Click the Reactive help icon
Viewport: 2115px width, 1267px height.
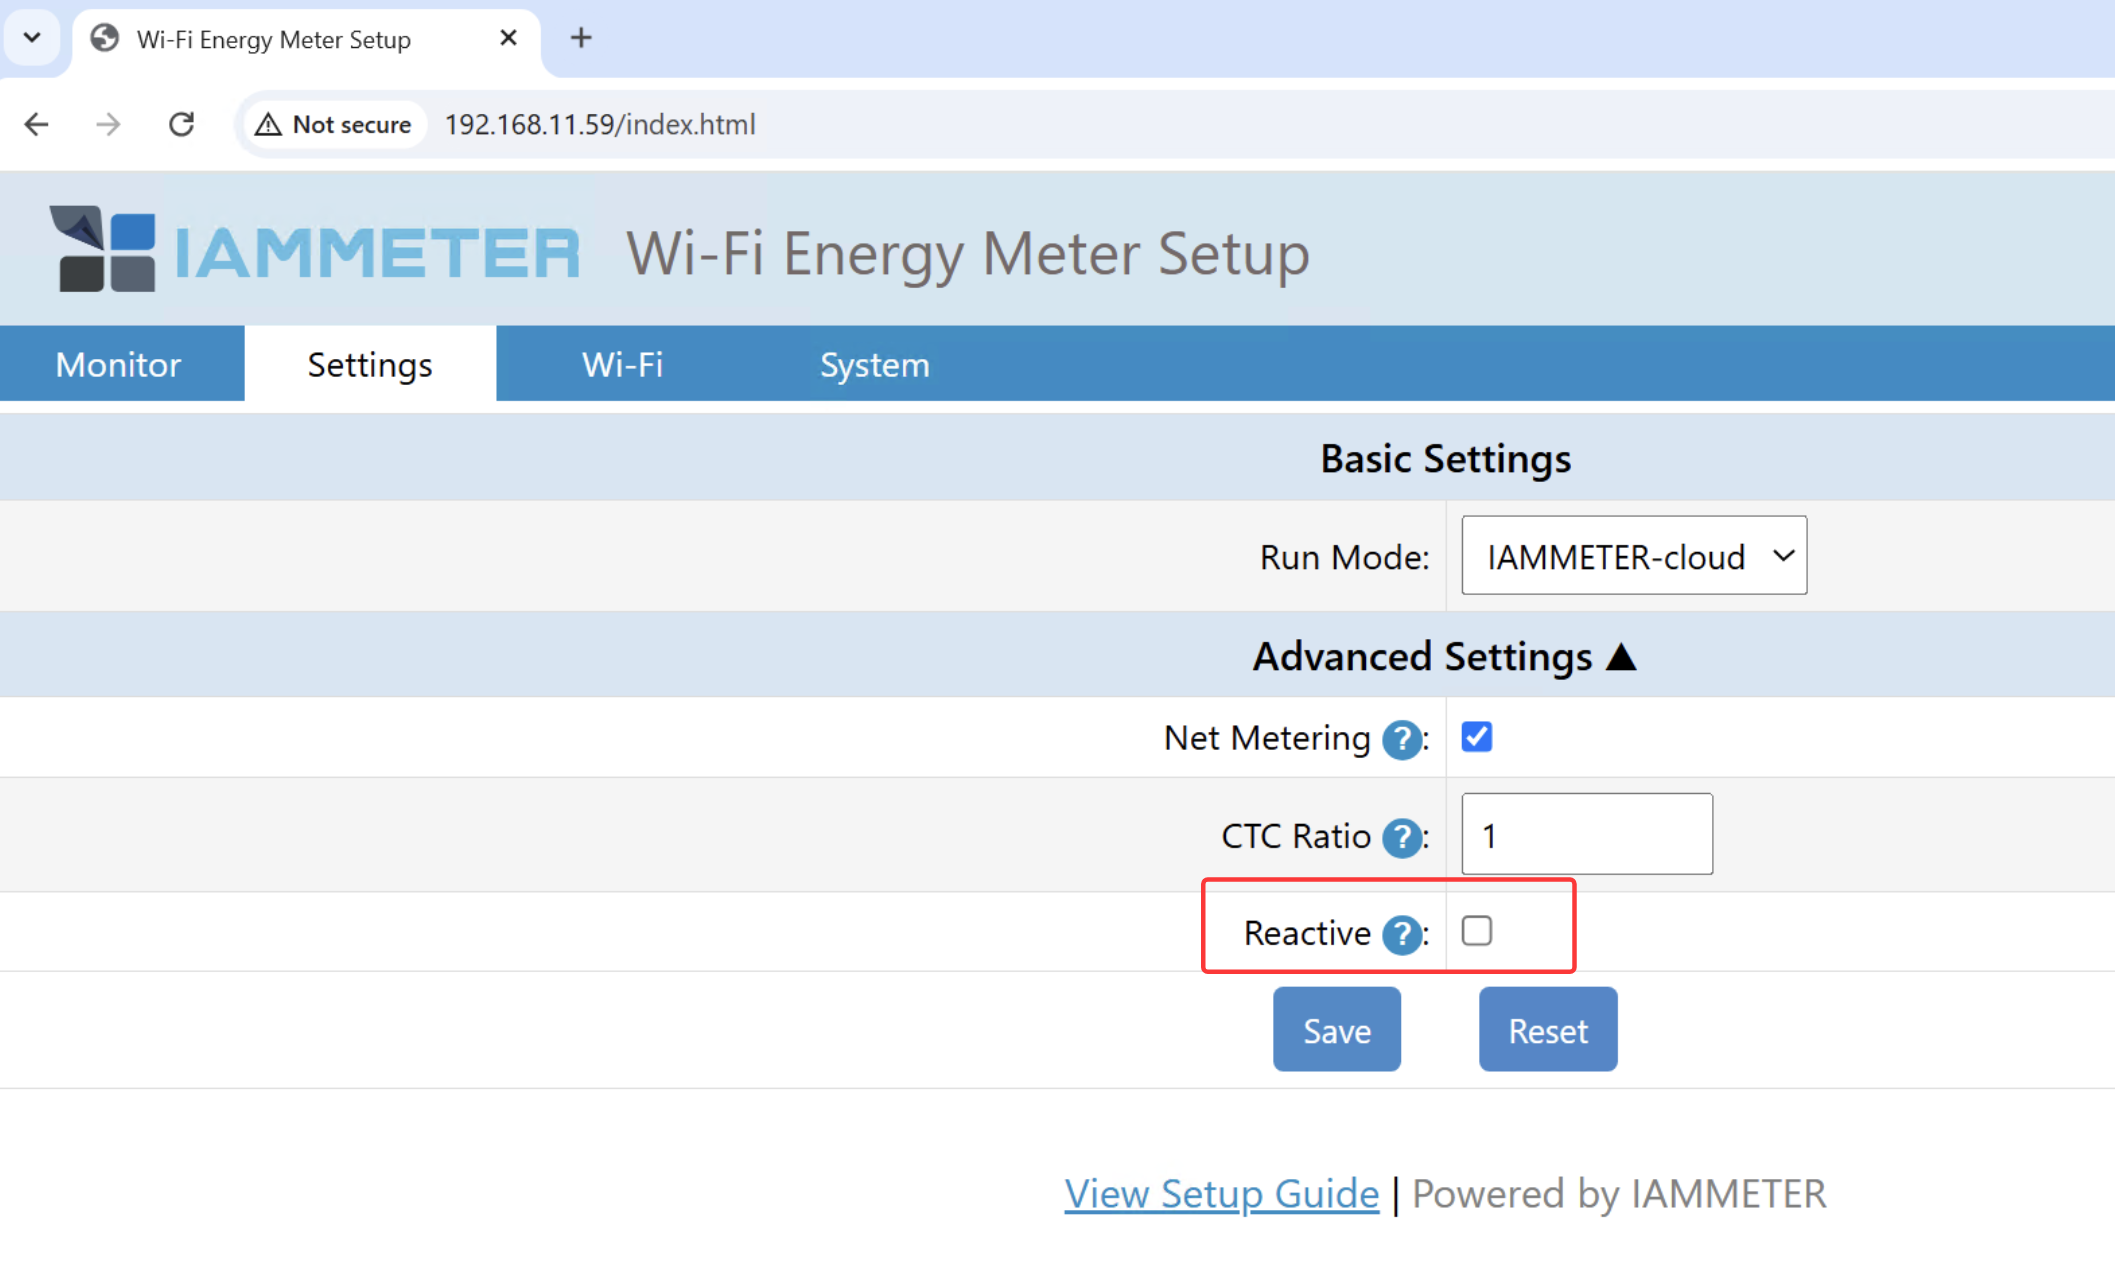coord(1403,933)
